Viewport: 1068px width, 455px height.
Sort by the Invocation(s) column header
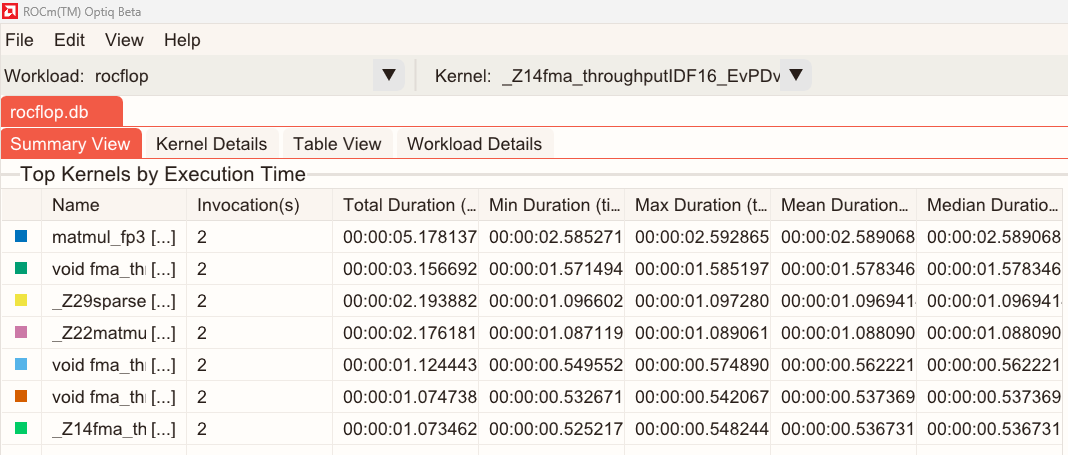248,205
